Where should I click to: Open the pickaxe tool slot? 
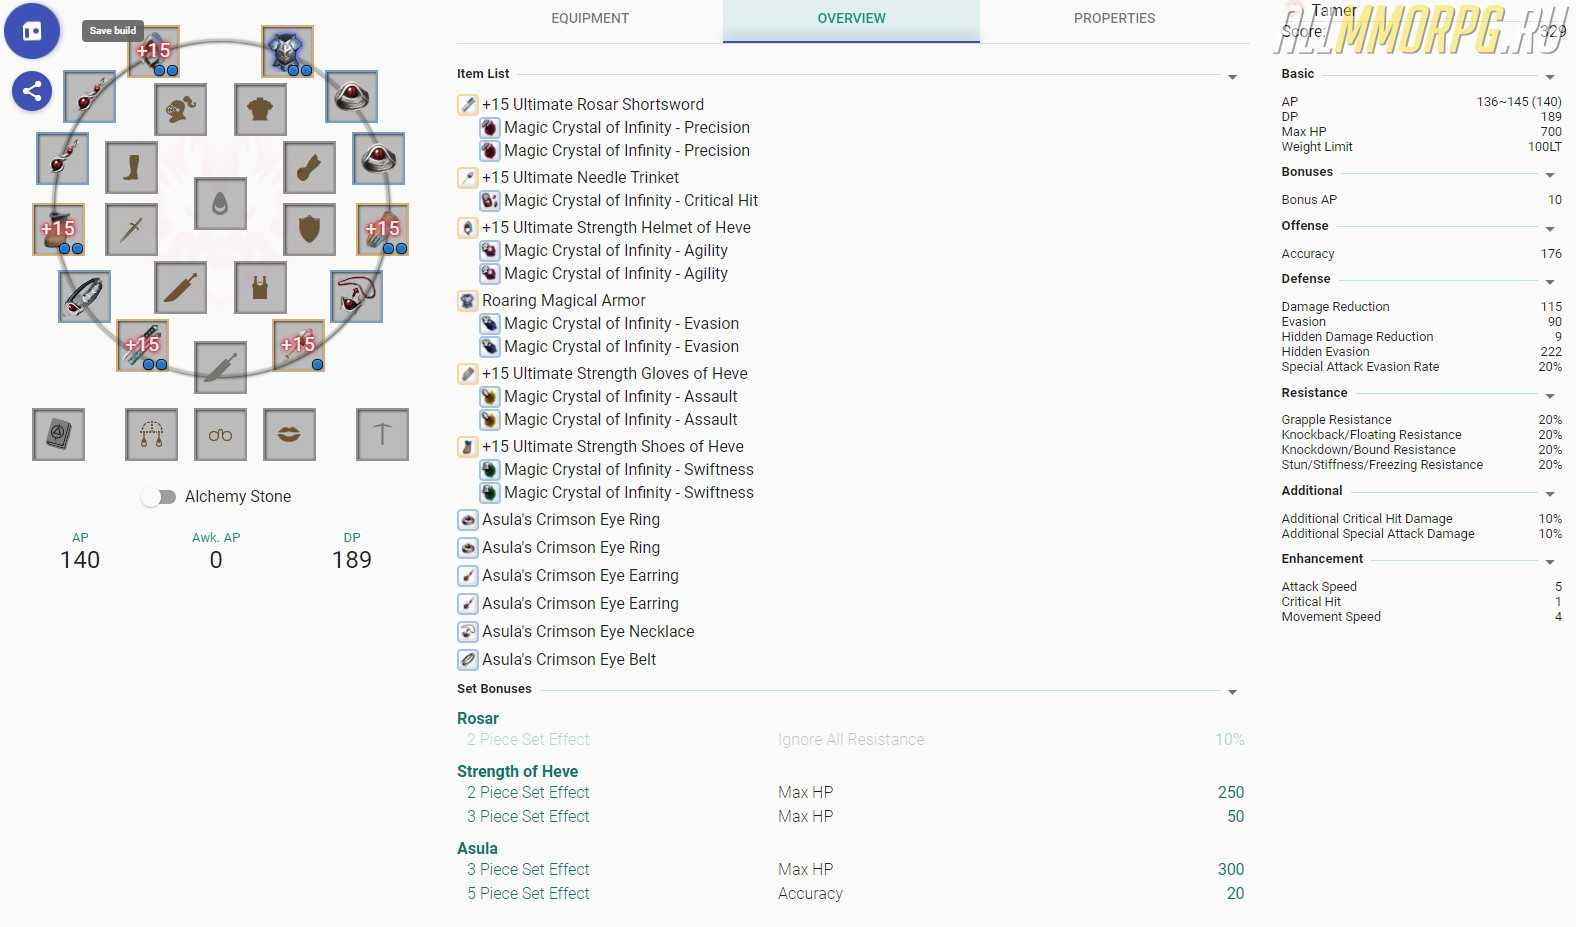click(x=382, y=434)
